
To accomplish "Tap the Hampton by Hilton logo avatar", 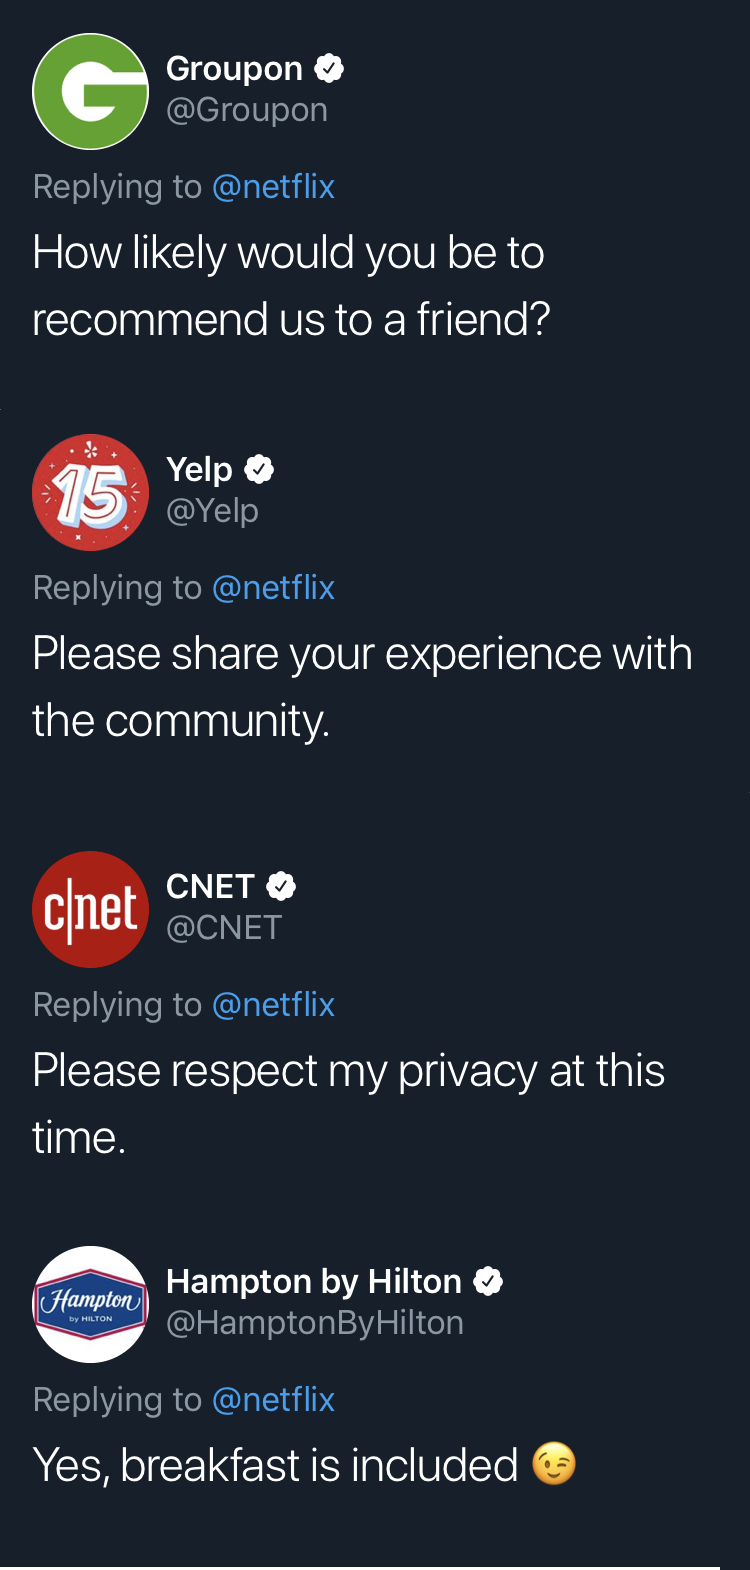I will [91, 1304].
